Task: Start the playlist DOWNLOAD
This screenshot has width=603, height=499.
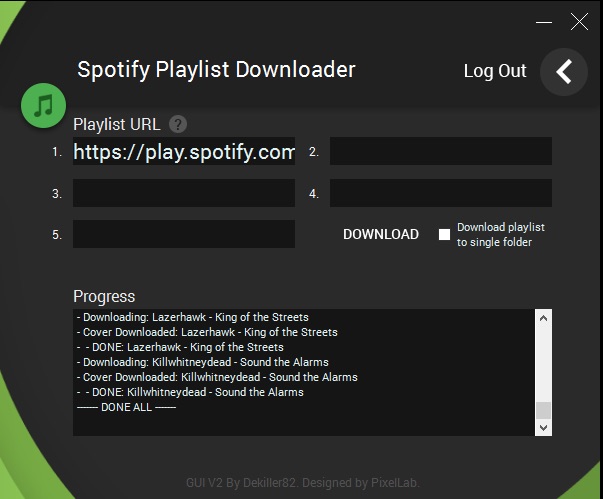Action: [381, 234]
